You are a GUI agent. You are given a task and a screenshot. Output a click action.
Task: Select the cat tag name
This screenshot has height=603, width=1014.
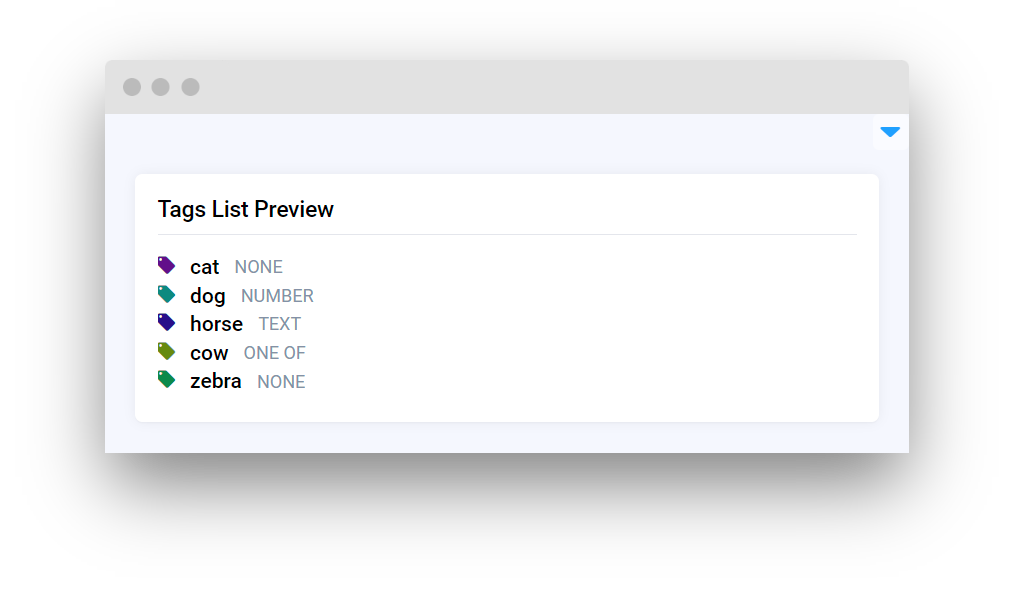pos(204,267)
